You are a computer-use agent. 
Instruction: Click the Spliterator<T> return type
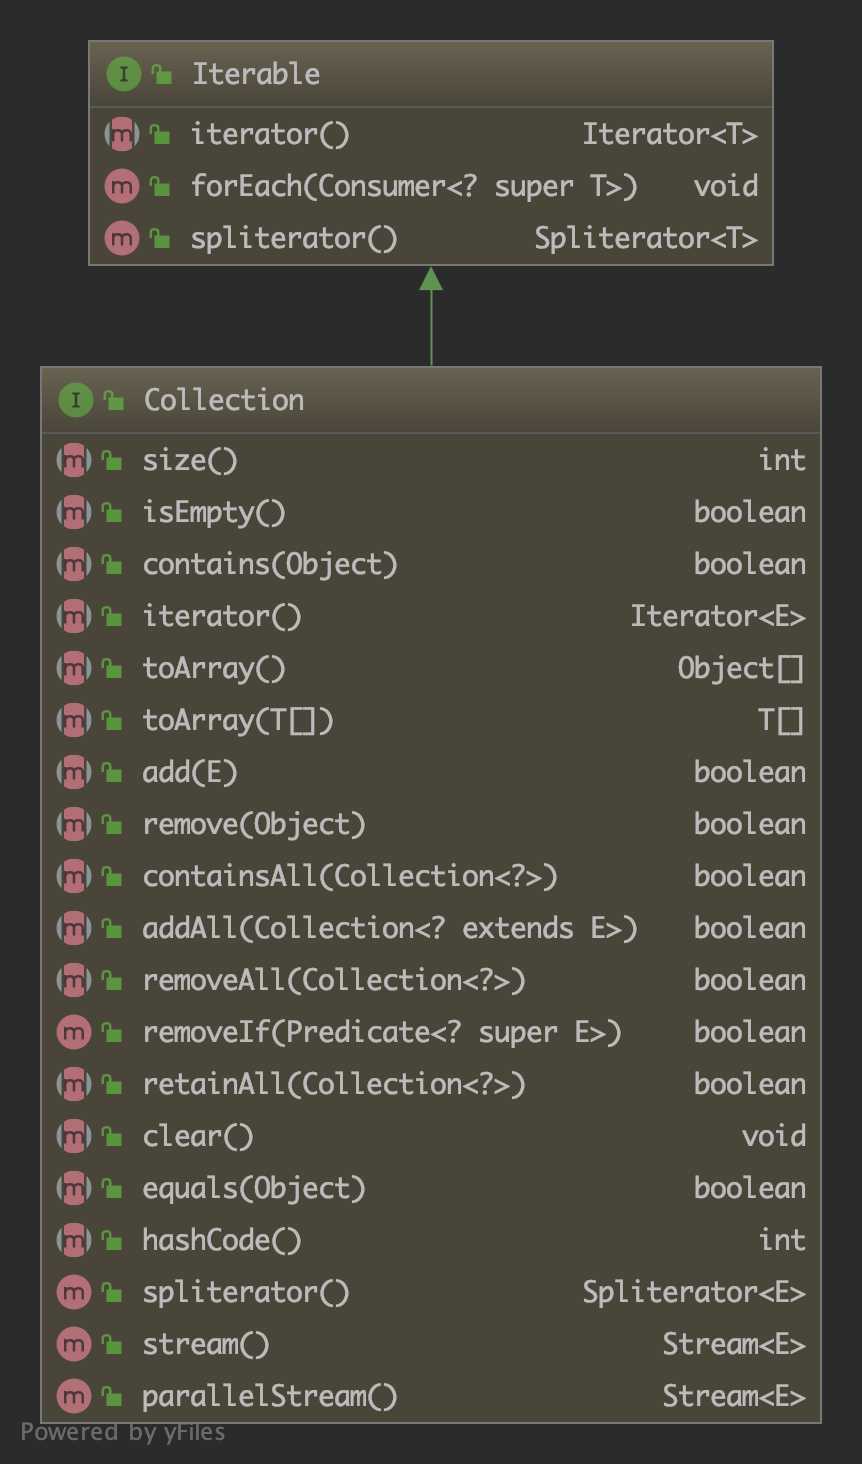[646, 238]
